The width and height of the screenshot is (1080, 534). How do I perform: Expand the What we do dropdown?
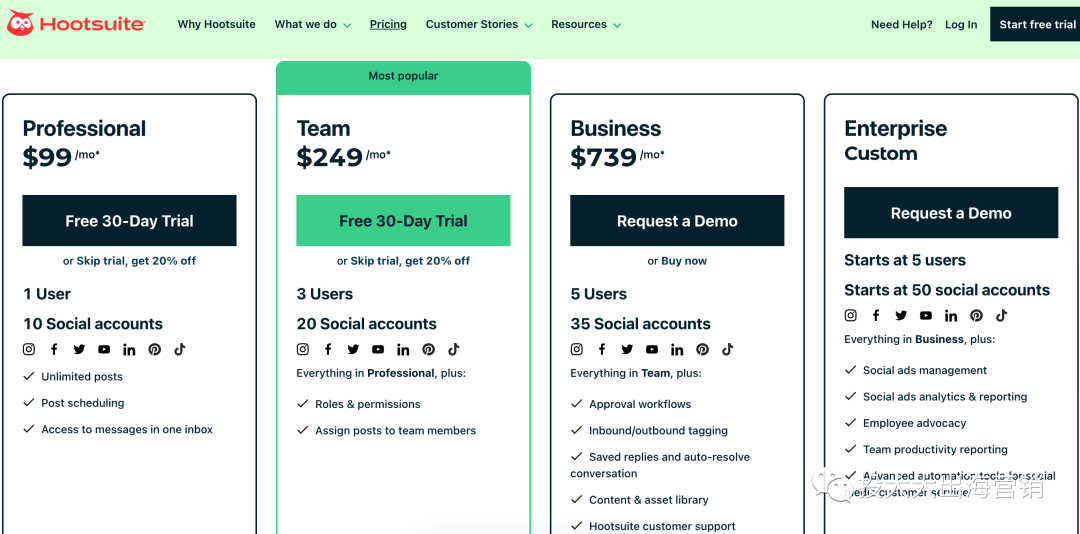[x=313, y=25]
